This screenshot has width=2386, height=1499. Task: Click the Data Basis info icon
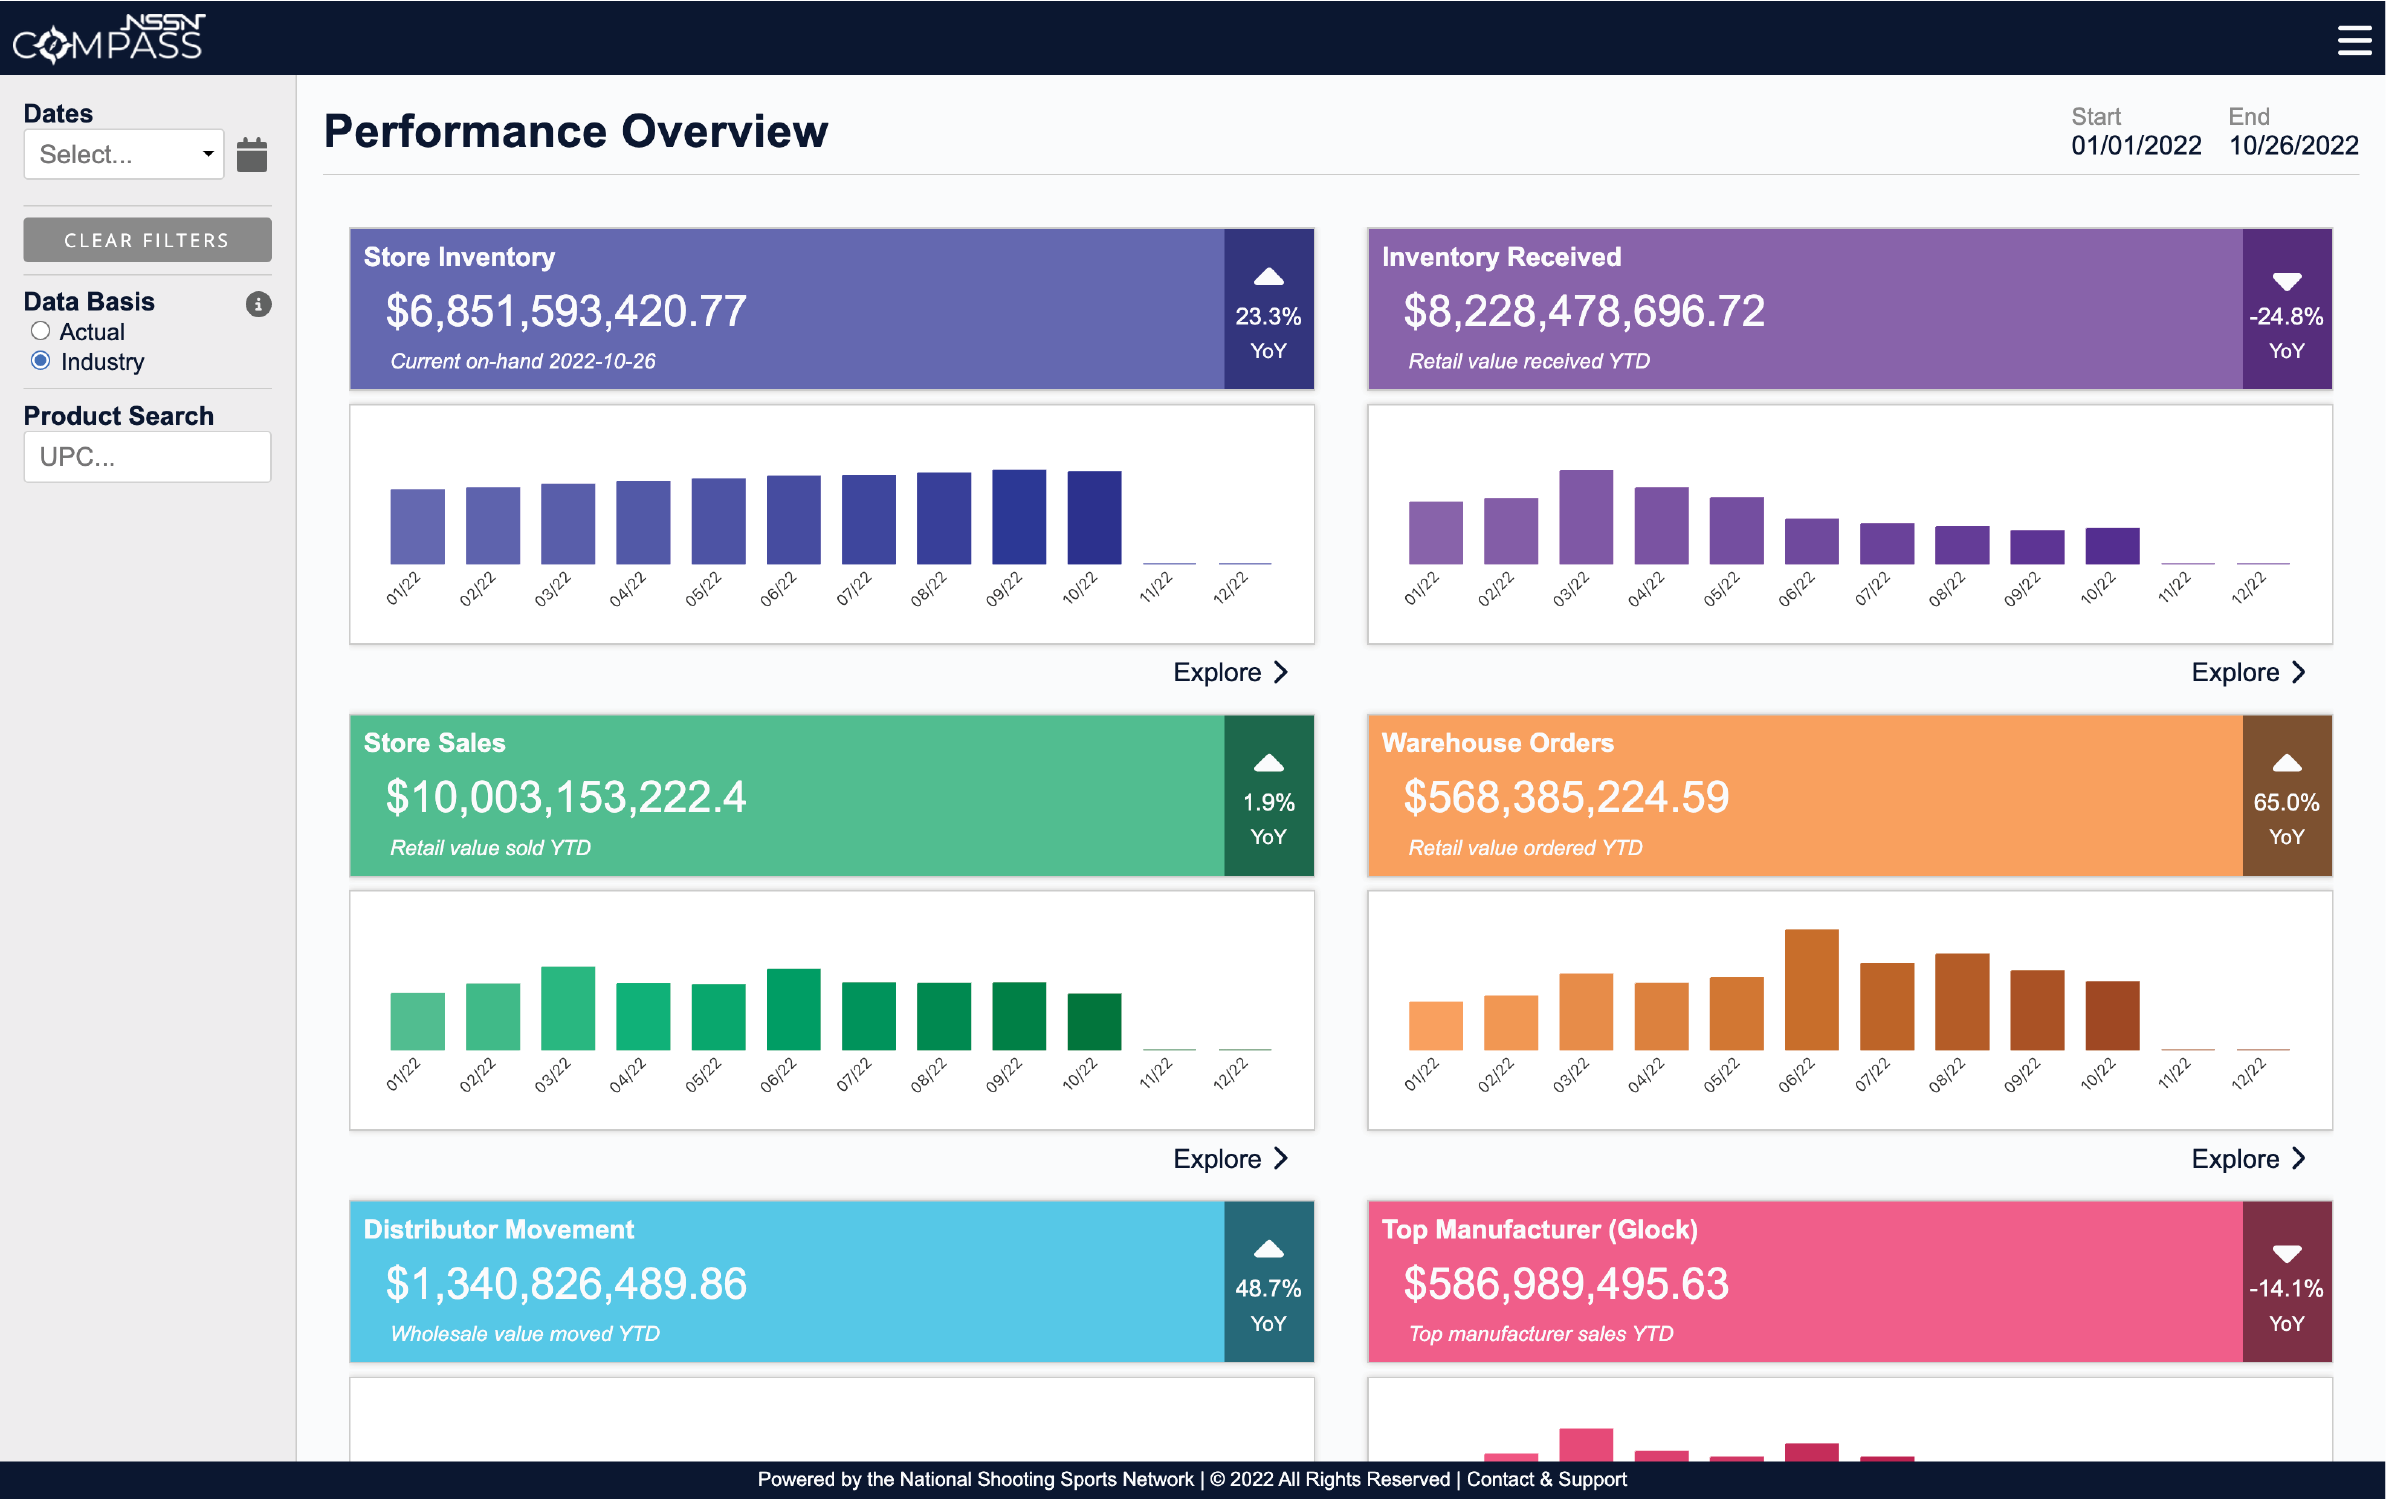pos(259,304)
